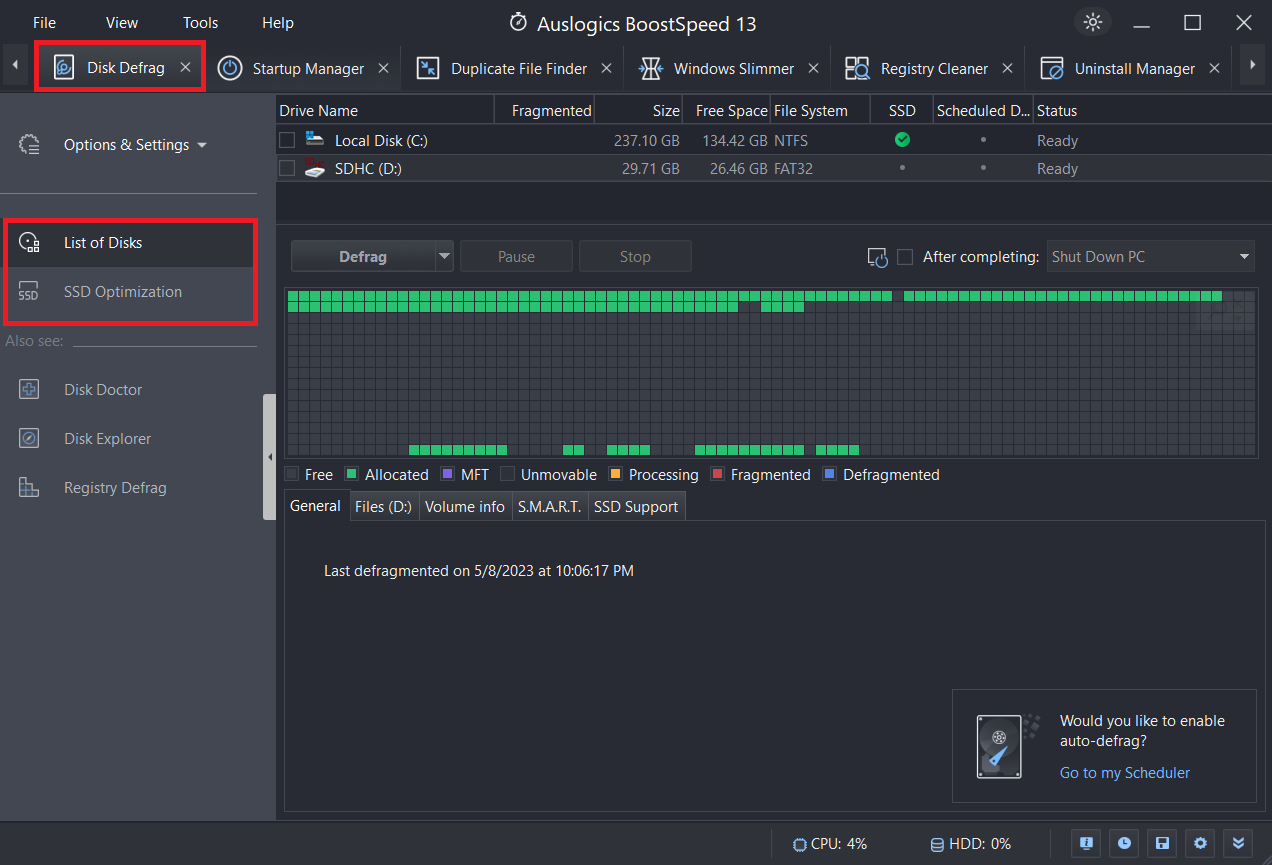Close the Registry Cleaner tab

pos(1007,68)
